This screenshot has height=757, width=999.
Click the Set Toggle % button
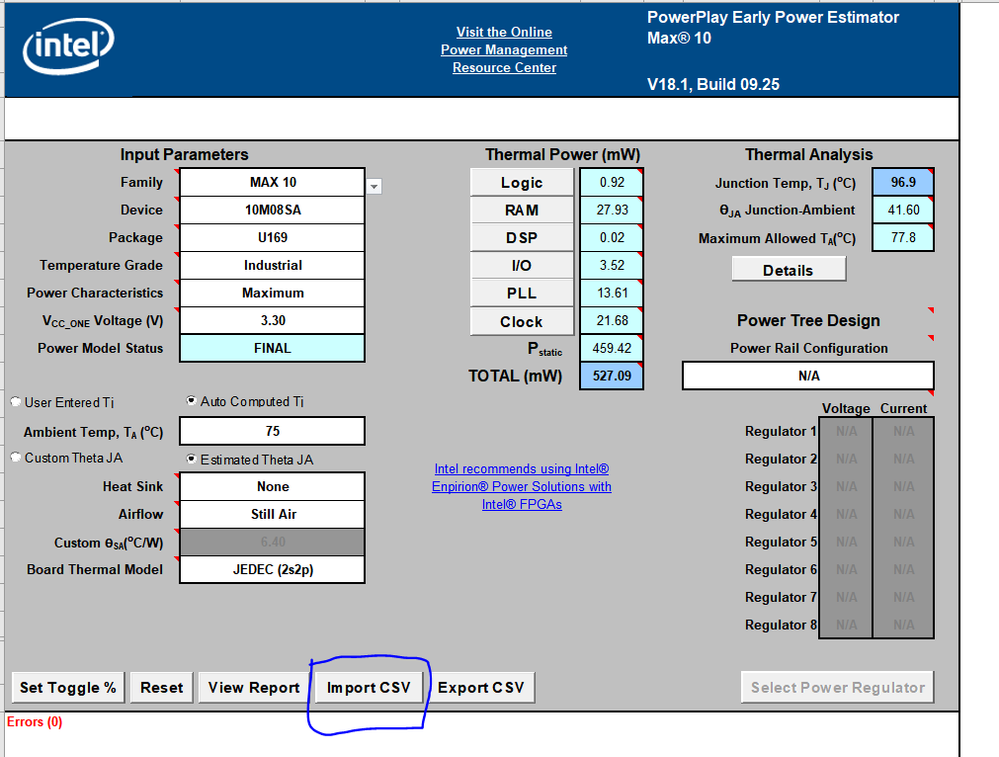point(68,688)
